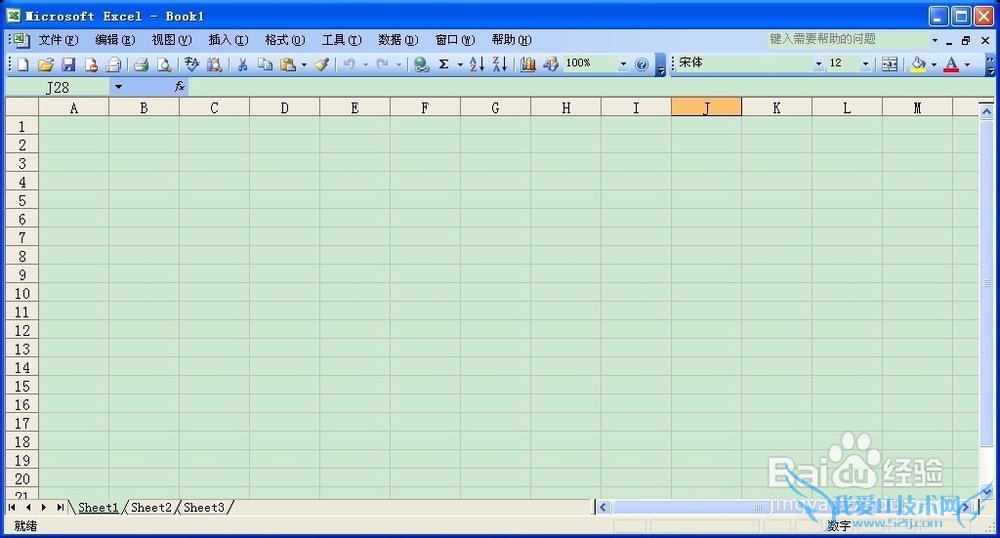The height and width of the screenshot is (538, 1000).
Task: Apply font color with the red A
Action: [952, 64]
